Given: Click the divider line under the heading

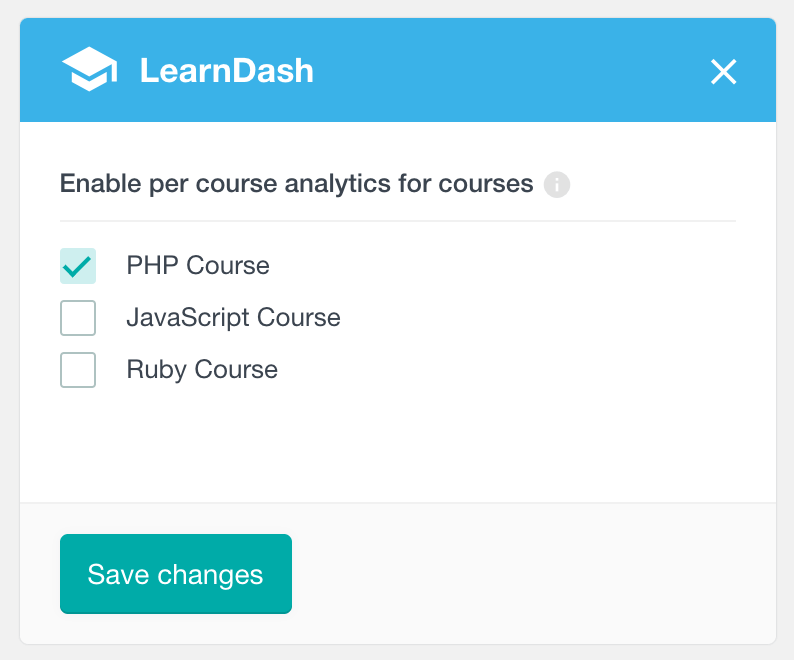Looking at the screenshot, I should 398,221.
